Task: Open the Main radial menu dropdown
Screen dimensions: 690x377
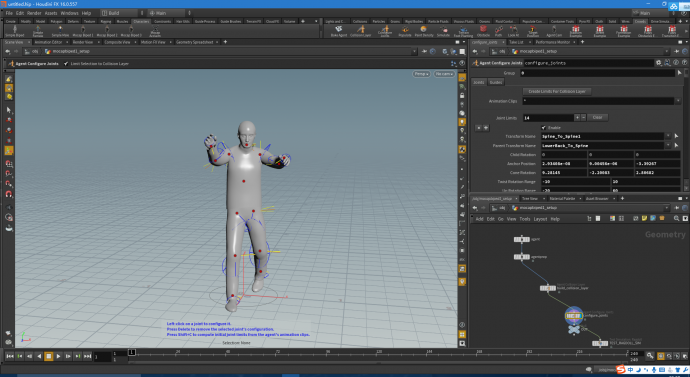Action: [x=169, y=13]
